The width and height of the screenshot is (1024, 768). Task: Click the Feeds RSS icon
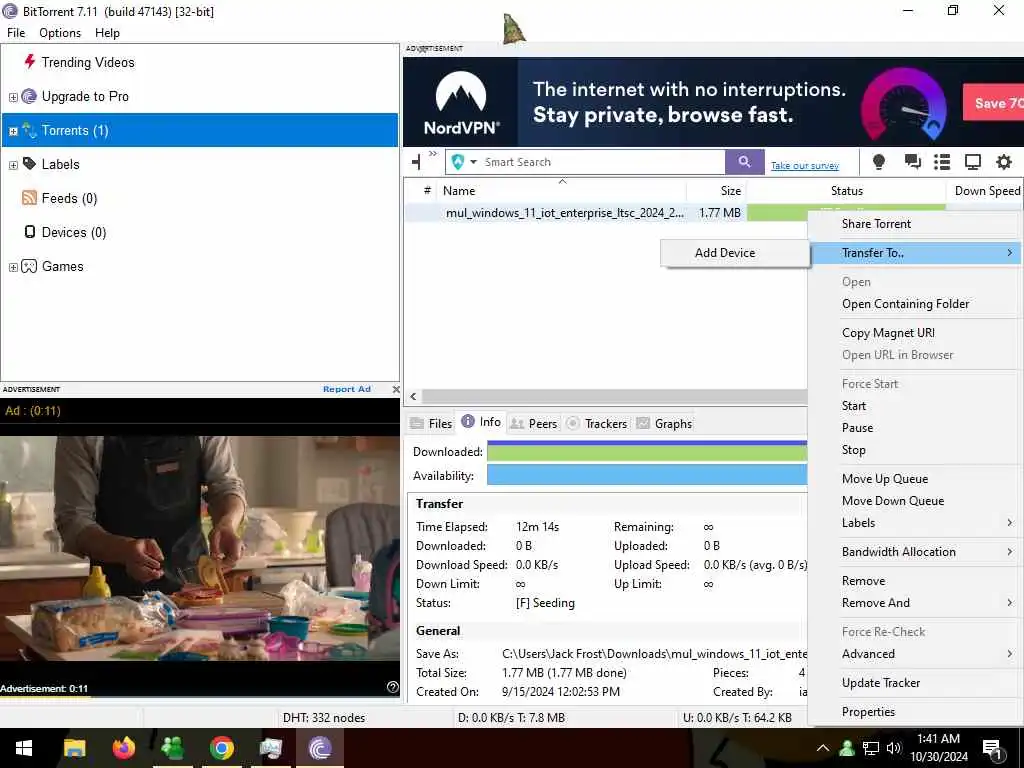tap(29, 198)
